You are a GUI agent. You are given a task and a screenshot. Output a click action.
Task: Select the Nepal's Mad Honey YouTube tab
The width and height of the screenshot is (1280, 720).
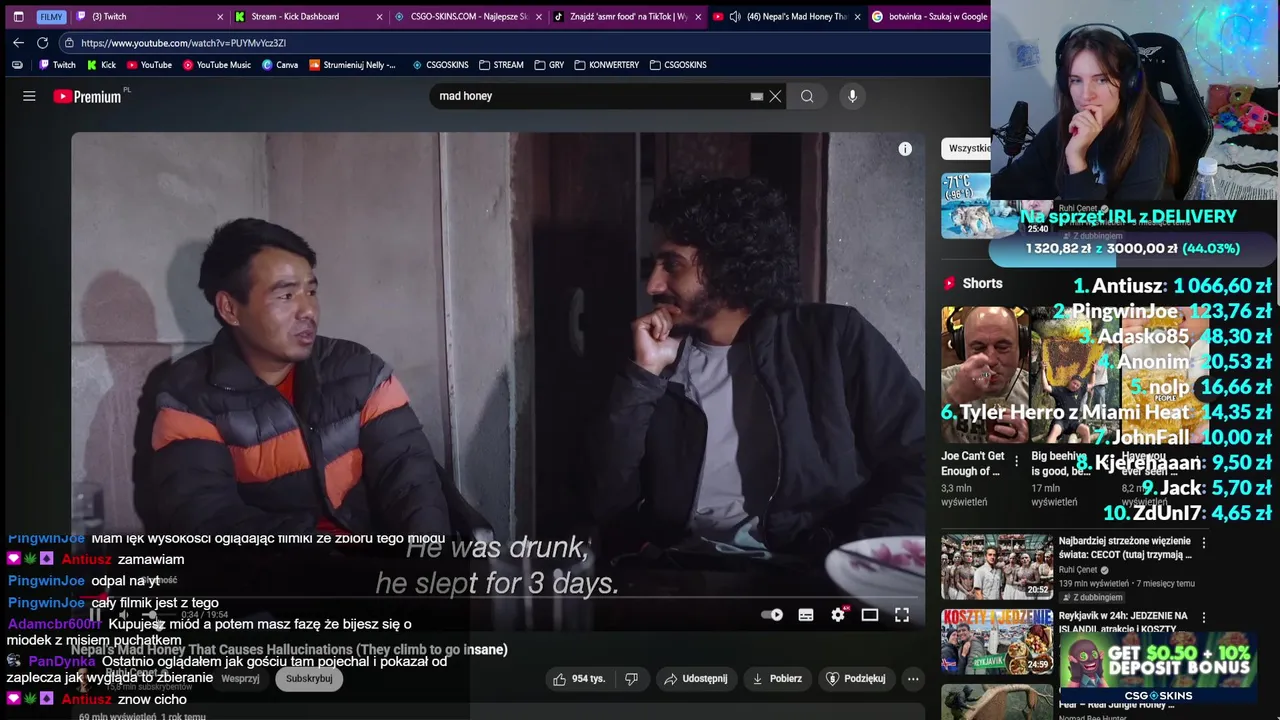pyautogui.click(x=786, y=16)
